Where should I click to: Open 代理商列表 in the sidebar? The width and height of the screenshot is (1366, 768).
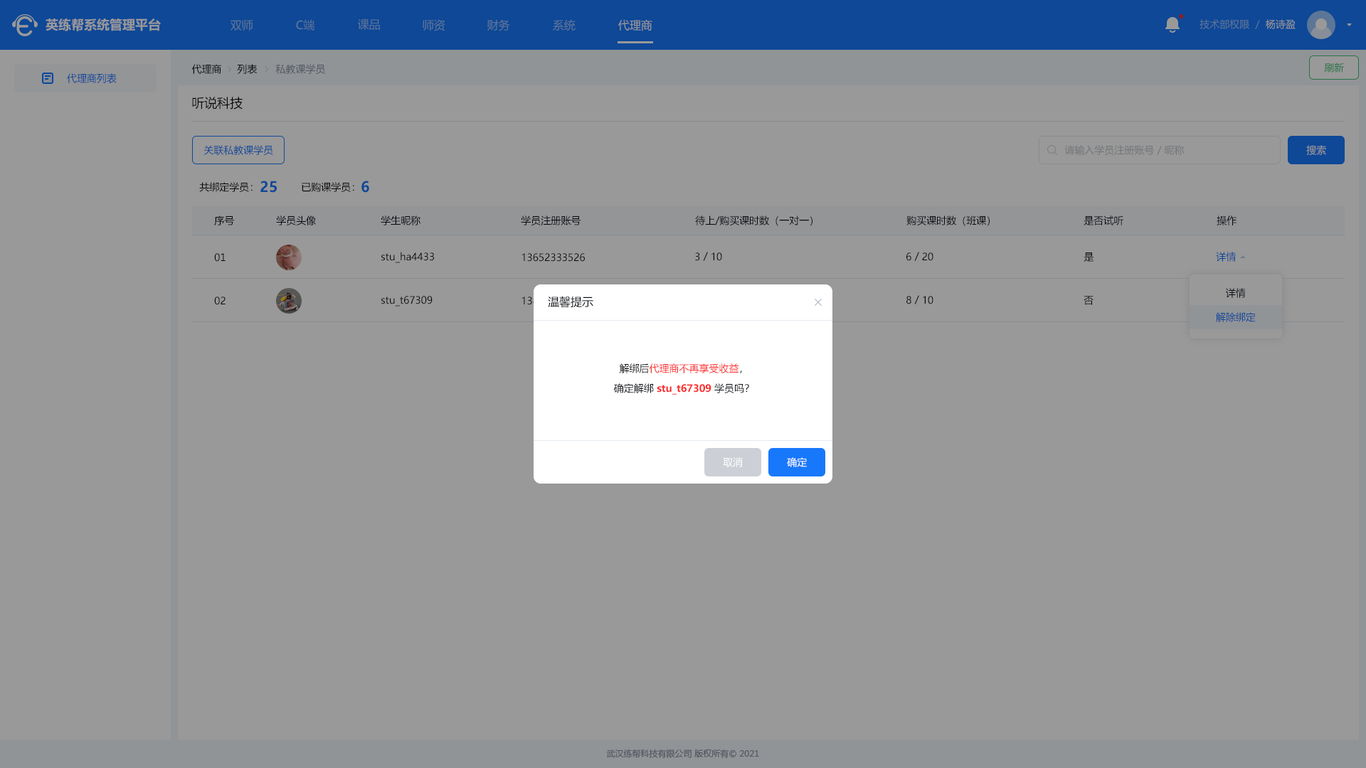point(85,78)
